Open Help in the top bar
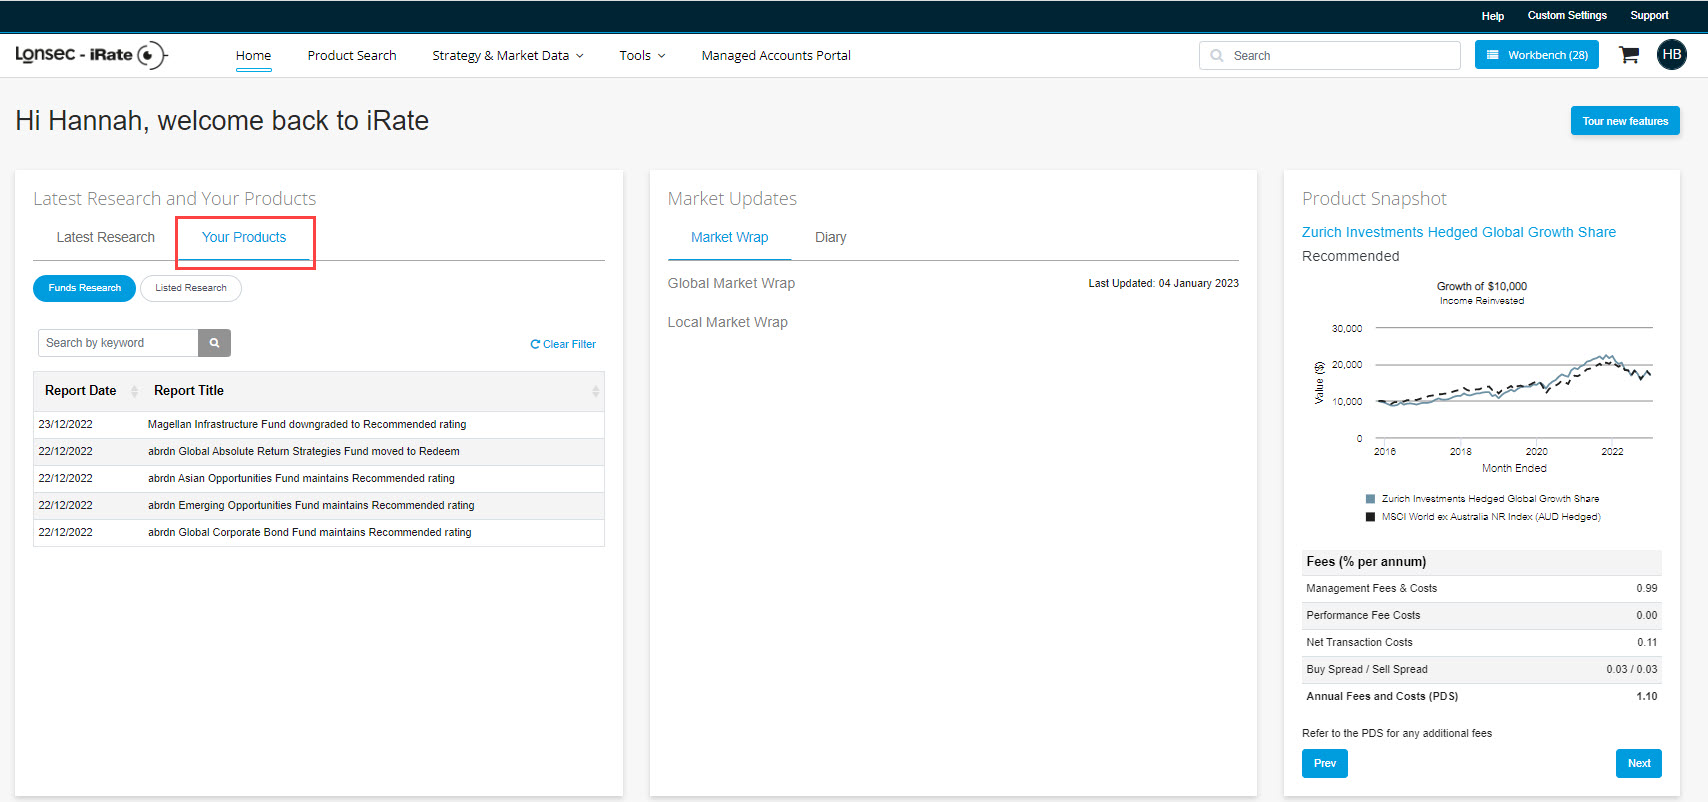This screenshot has width=1708, height=802. tap(1493, 16)
